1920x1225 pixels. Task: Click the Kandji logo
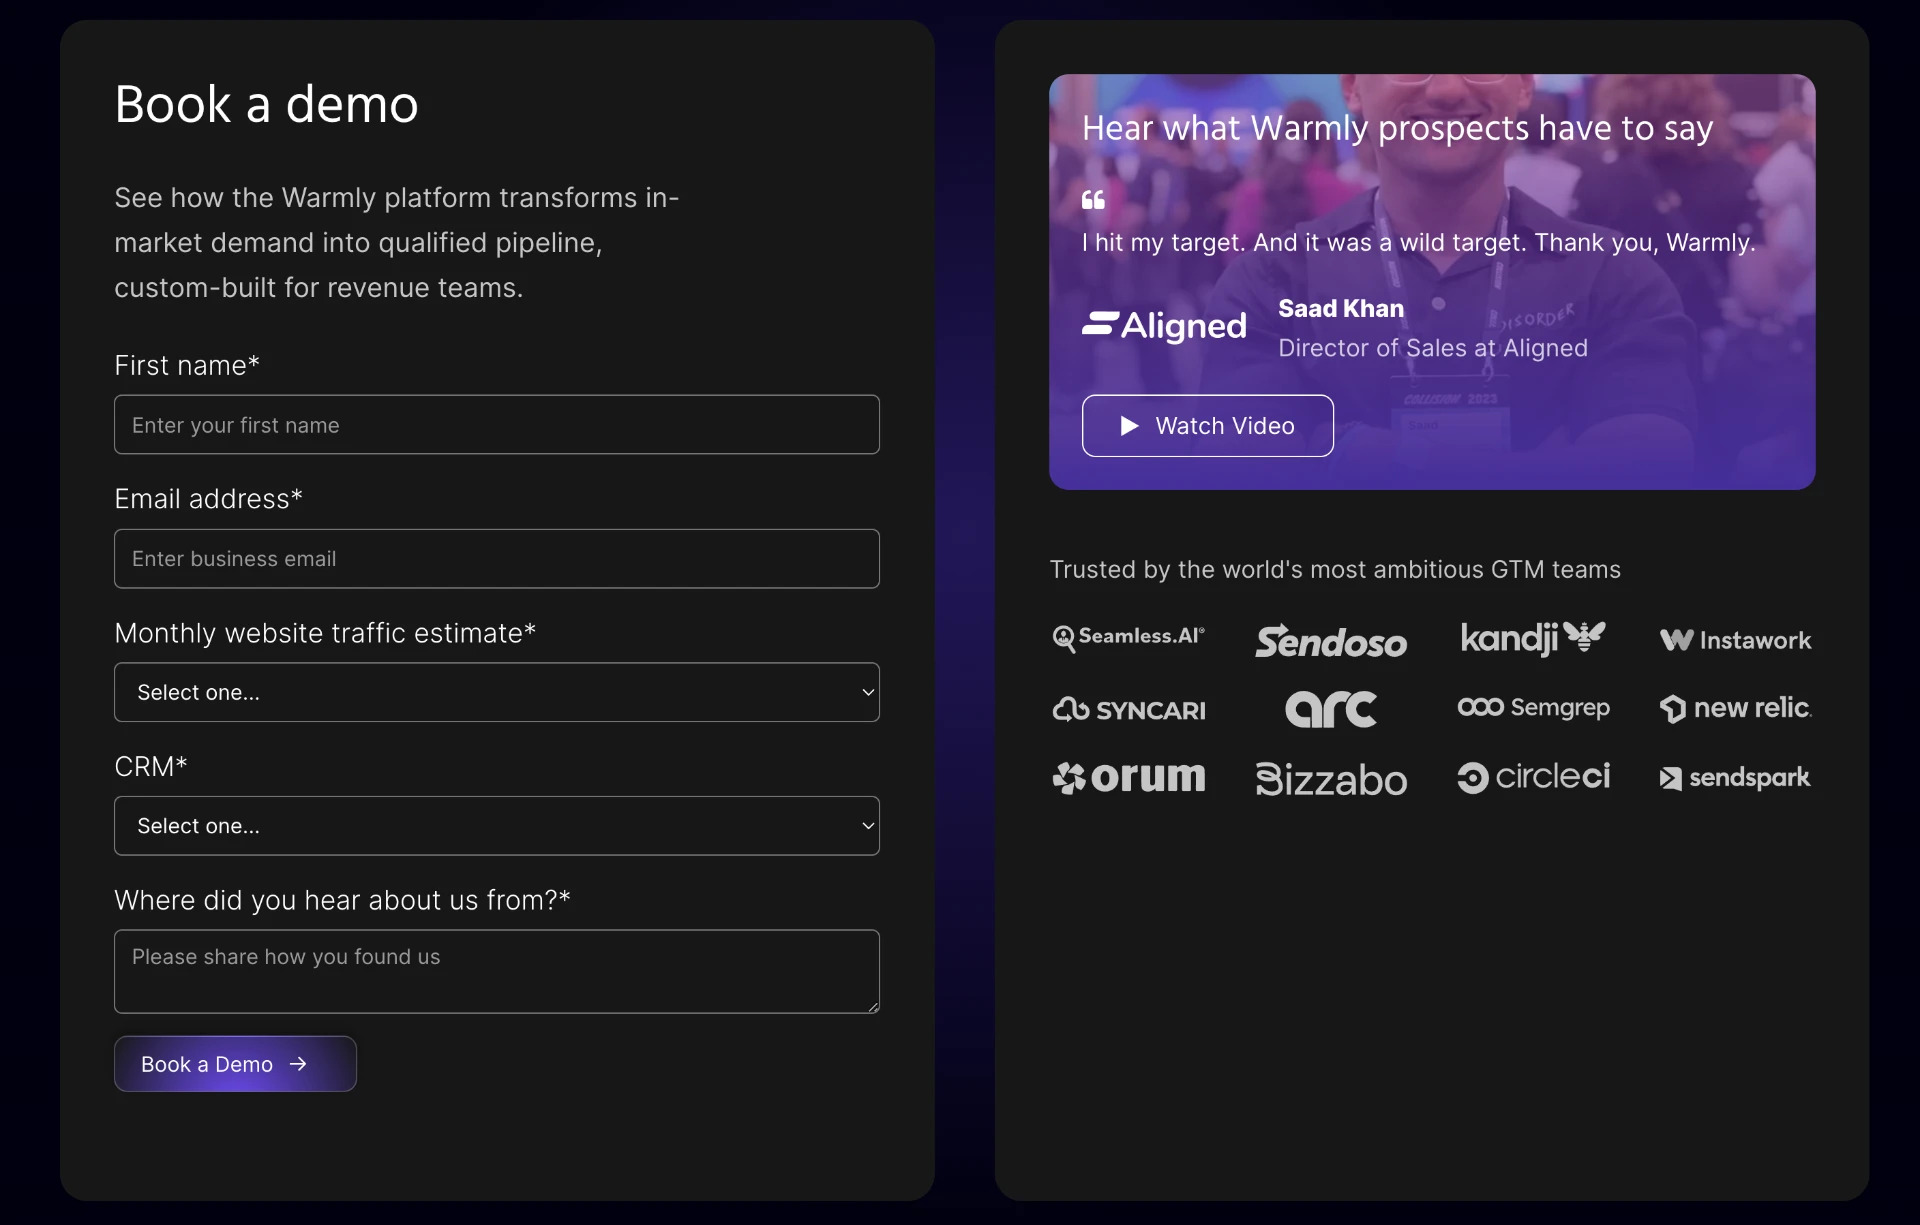(1532, 637)
